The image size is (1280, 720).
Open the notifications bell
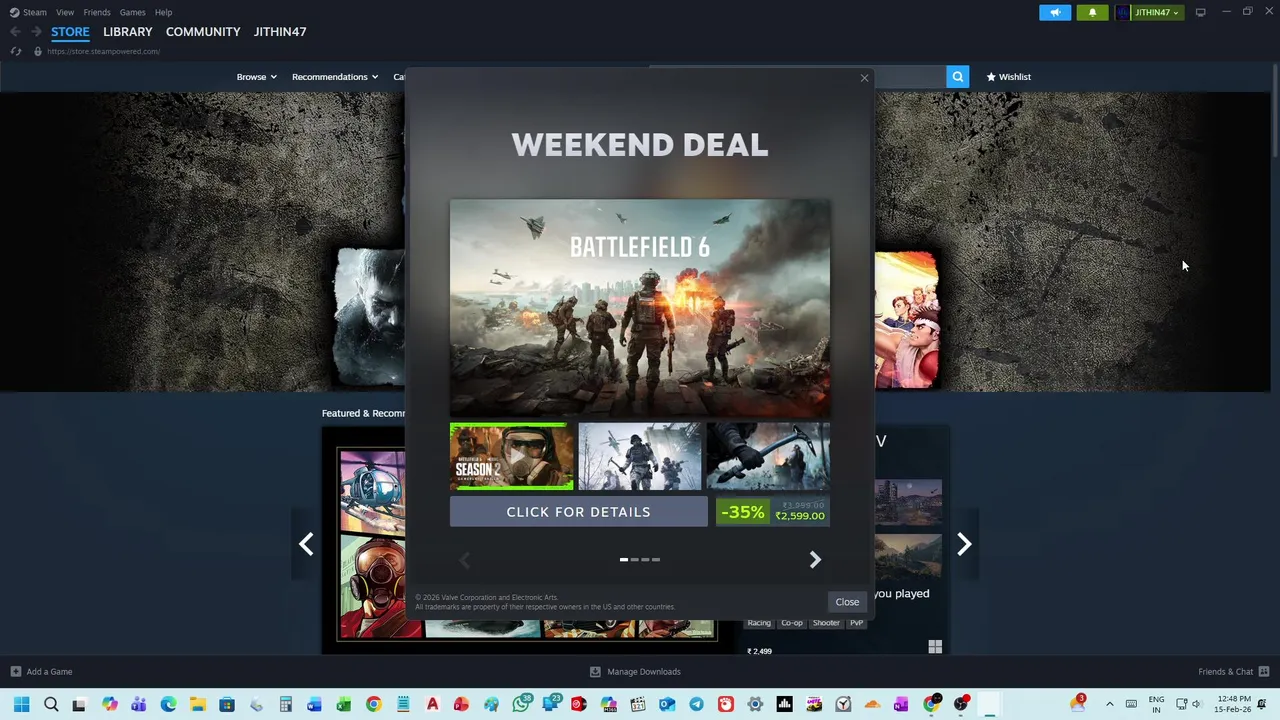(1092, 12)
